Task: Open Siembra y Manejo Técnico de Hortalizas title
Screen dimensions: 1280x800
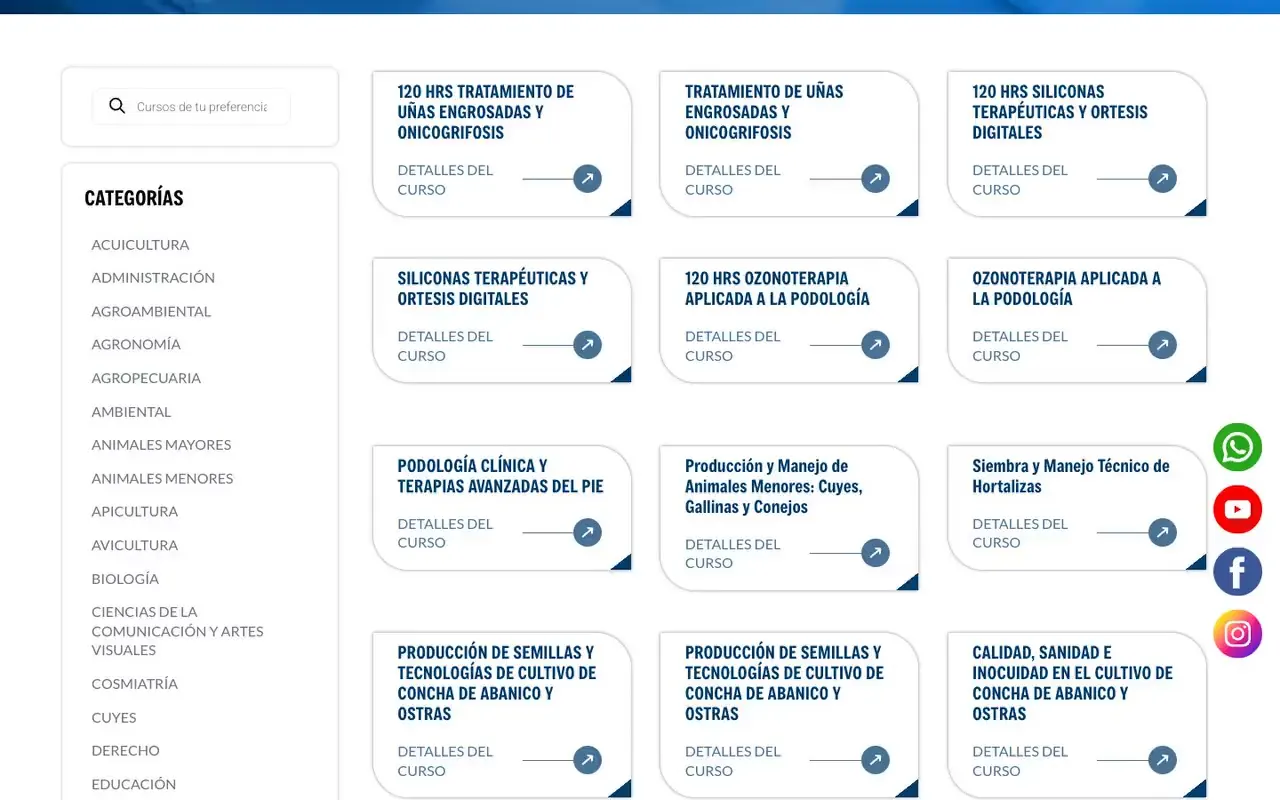Action: [x=1071, y=476]
